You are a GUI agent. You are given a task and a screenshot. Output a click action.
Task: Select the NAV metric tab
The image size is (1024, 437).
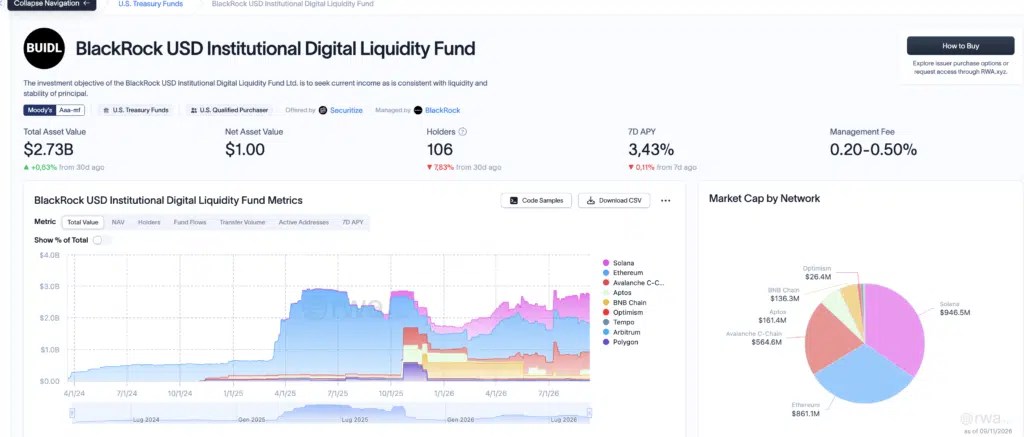point(118,222)
